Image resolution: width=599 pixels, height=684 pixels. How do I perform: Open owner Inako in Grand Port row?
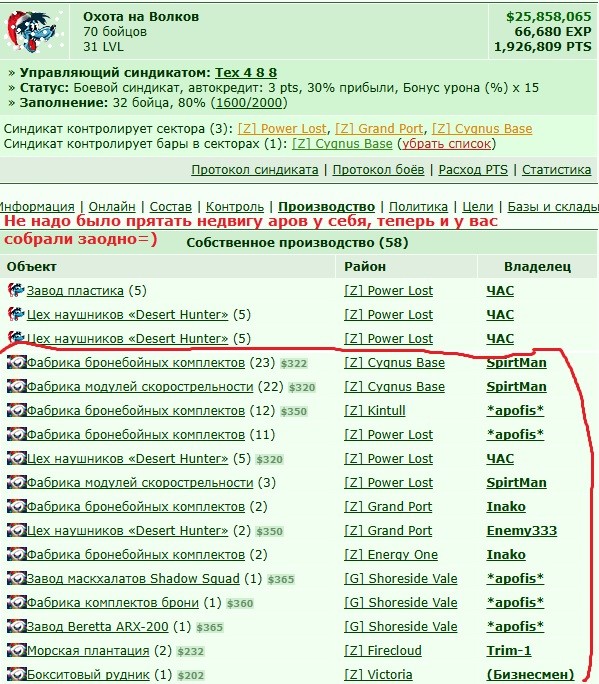(x=506, y=506)
